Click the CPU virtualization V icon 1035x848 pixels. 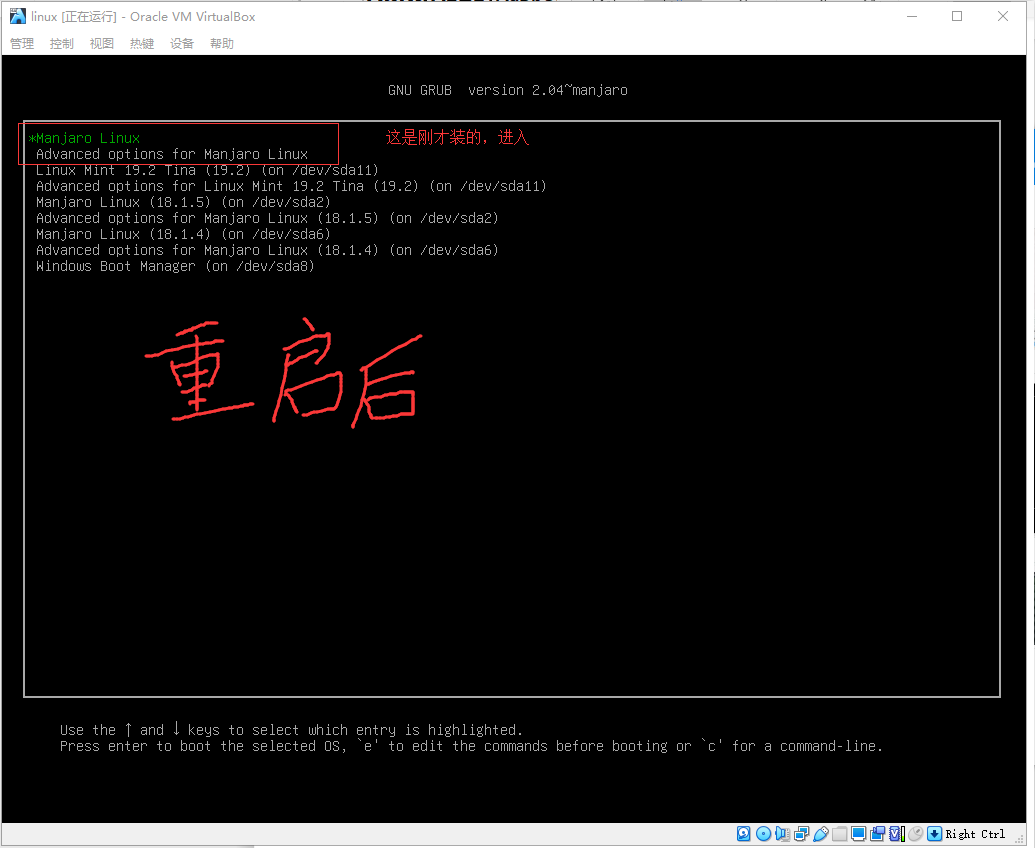point(896,834)
